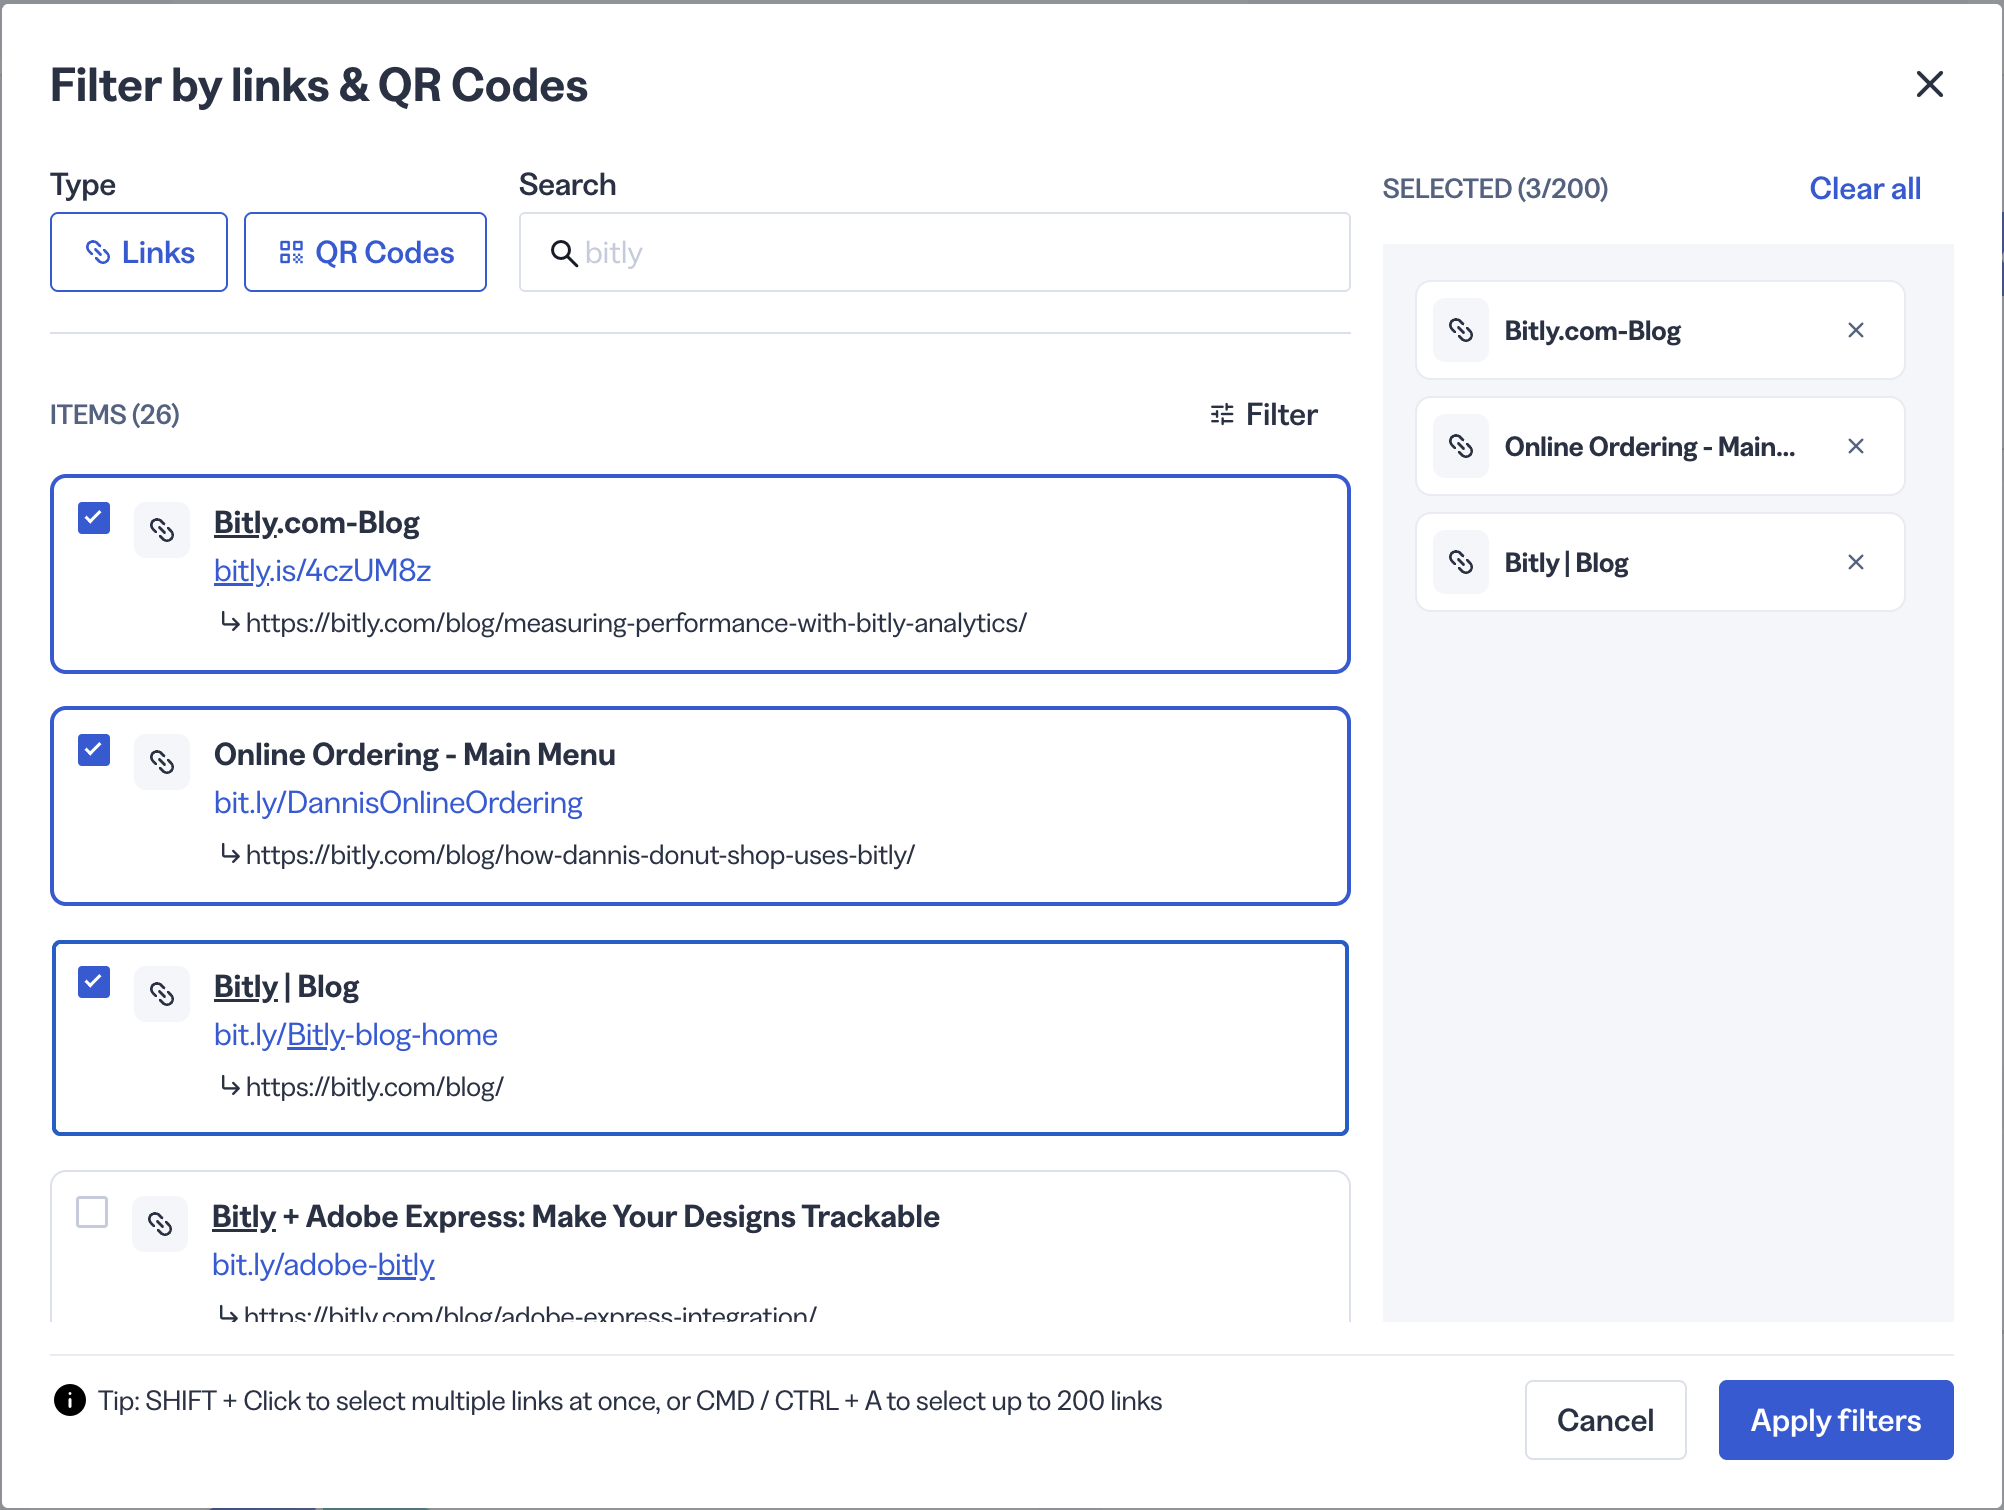Open the bit.ly/adobe-bitly short link
2004x1510 pixels.
[x=323, y=1264]
